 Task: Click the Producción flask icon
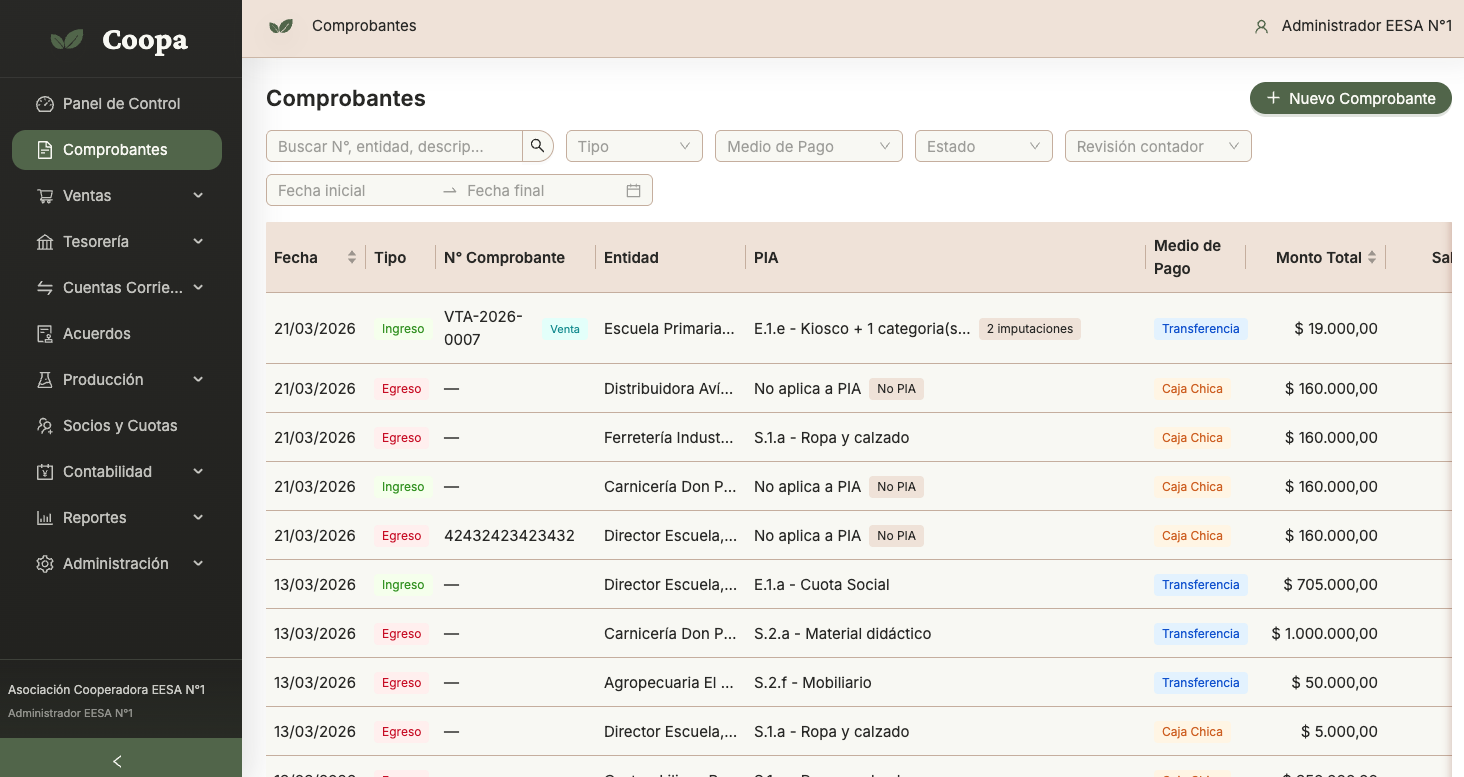pos(45,380)
